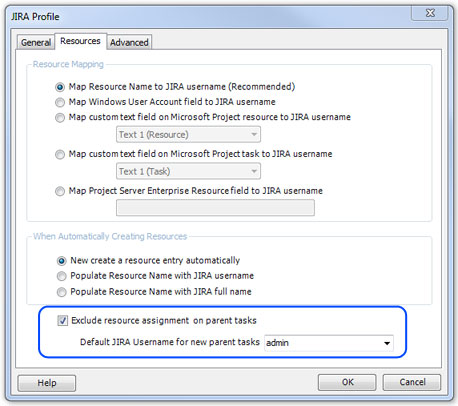Close the JIRA Profile dialog
This screenshot has width=458, height=406.
coord(430,13)
